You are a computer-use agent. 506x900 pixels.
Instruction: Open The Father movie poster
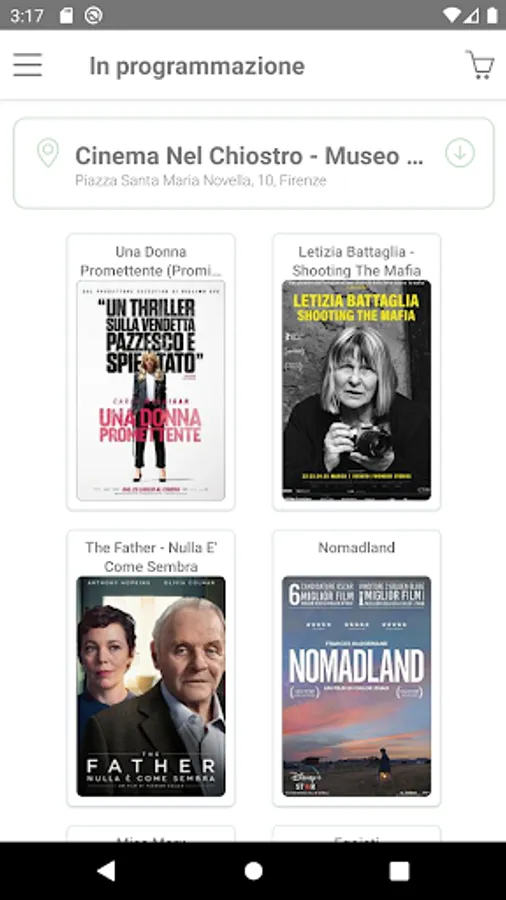(x=151, y=686)
